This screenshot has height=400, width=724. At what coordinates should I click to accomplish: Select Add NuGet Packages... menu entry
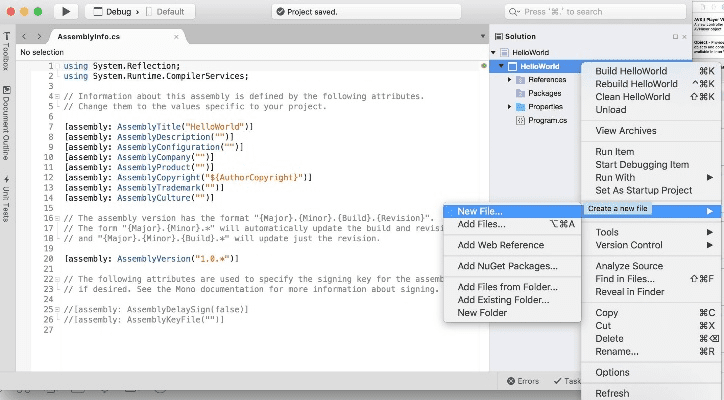point(507,266)
